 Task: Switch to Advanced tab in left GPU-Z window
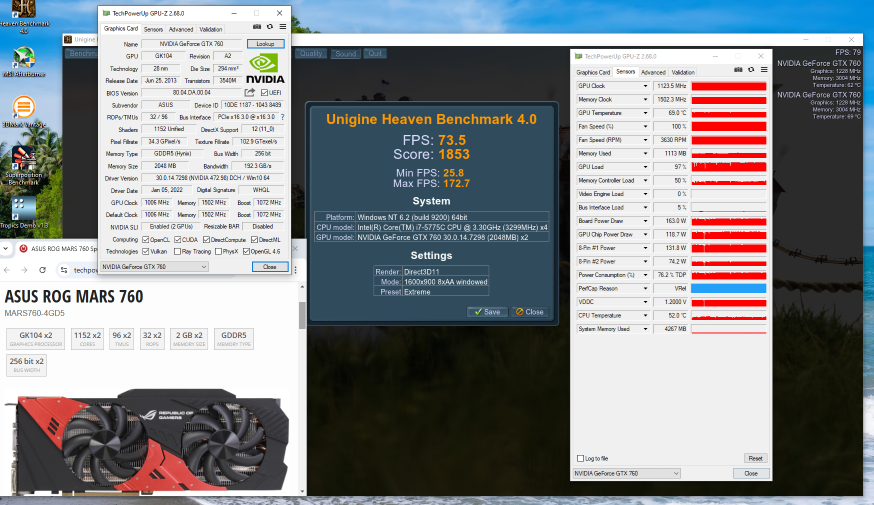181,29
